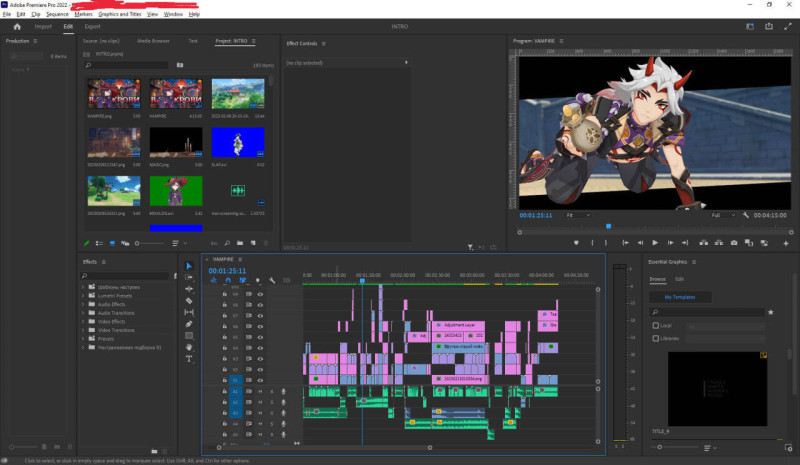Toggle visibility eye for track V5

[260, 337]
